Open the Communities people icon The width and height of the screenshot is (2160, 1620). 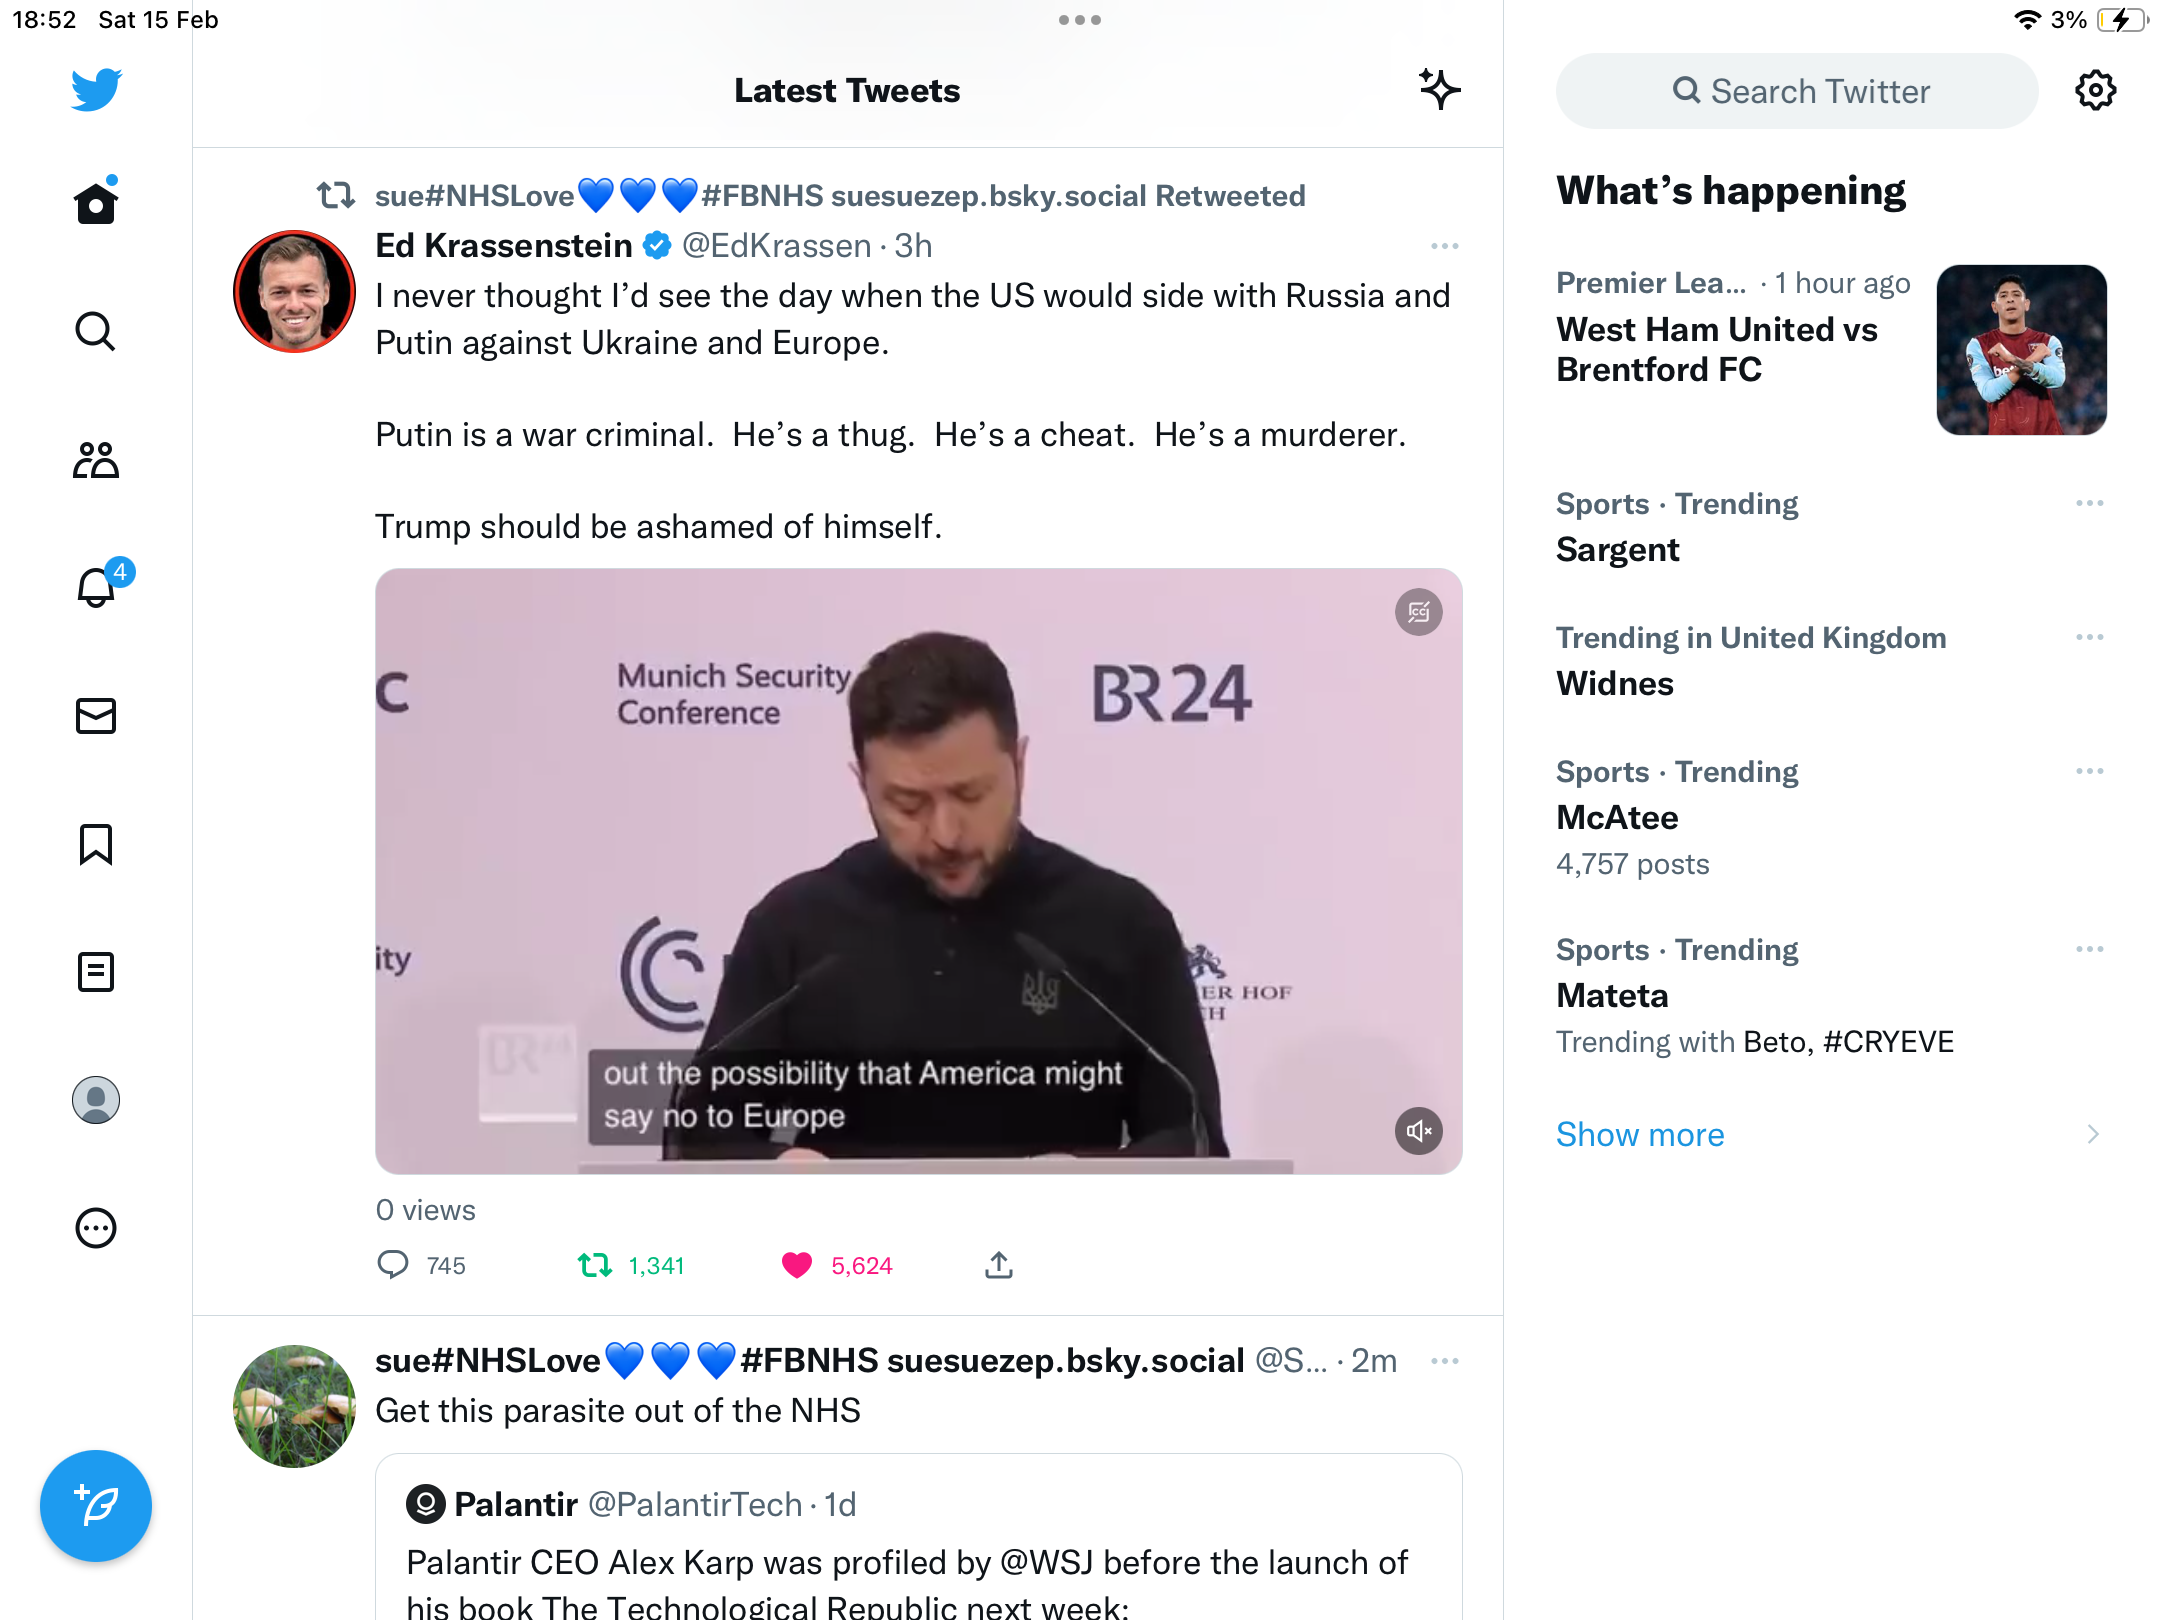coord(96,460)
